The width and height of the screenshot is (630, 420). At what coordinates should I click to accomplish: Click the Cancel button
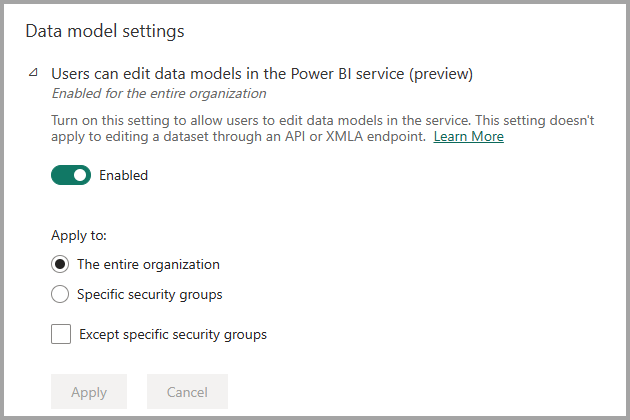click(187, 391)
